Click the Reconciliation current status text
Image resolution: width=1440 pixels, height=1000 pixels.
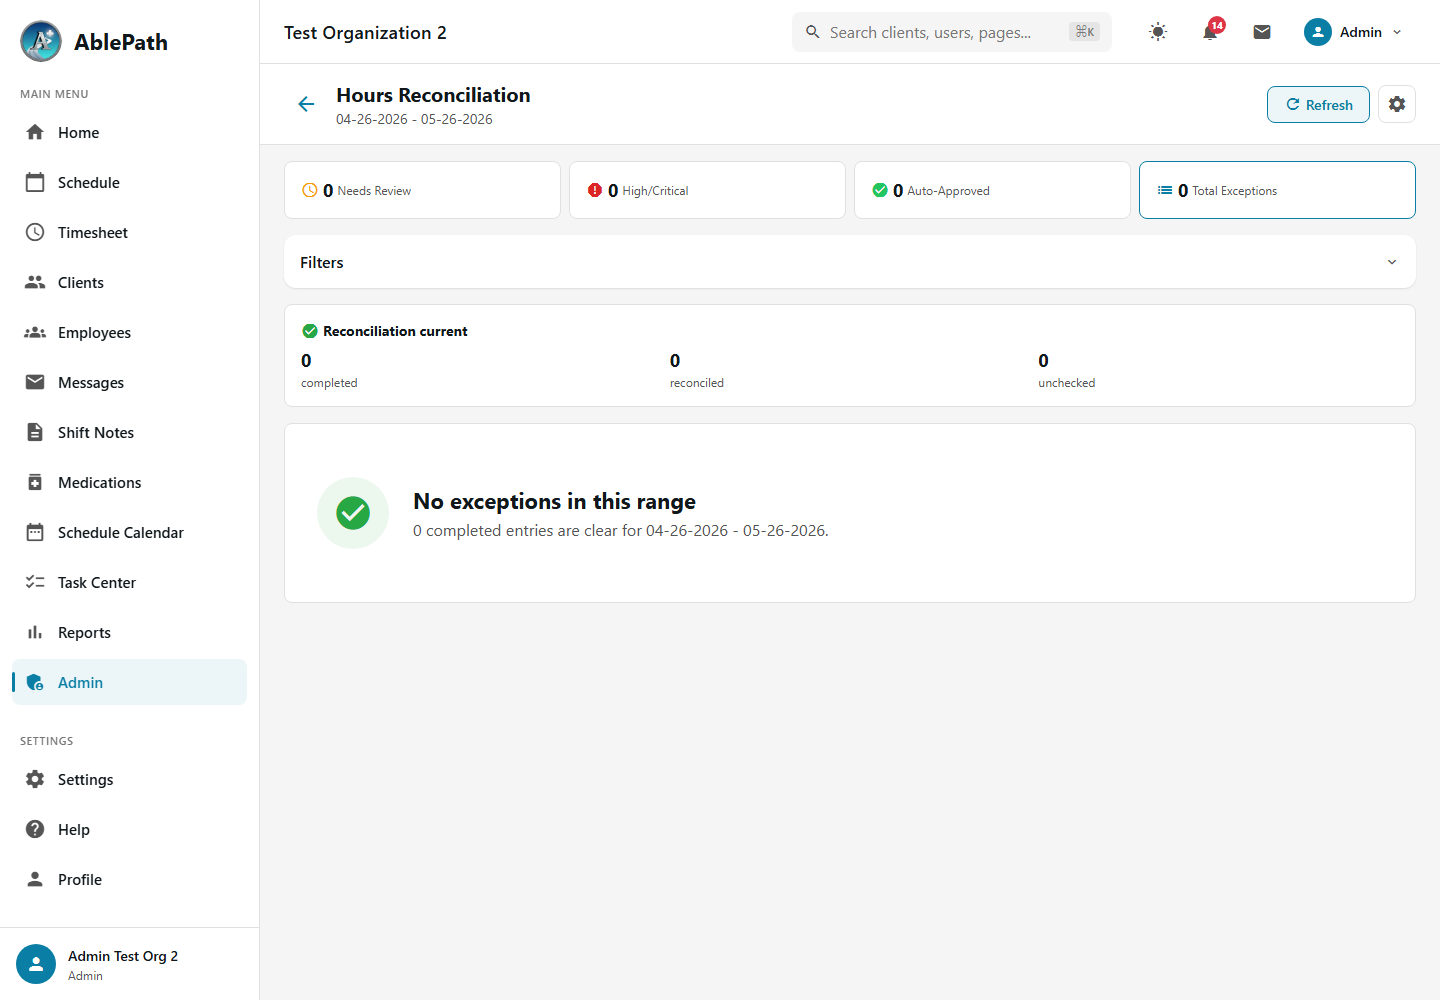pyautogui.click(x=395, y=331)
